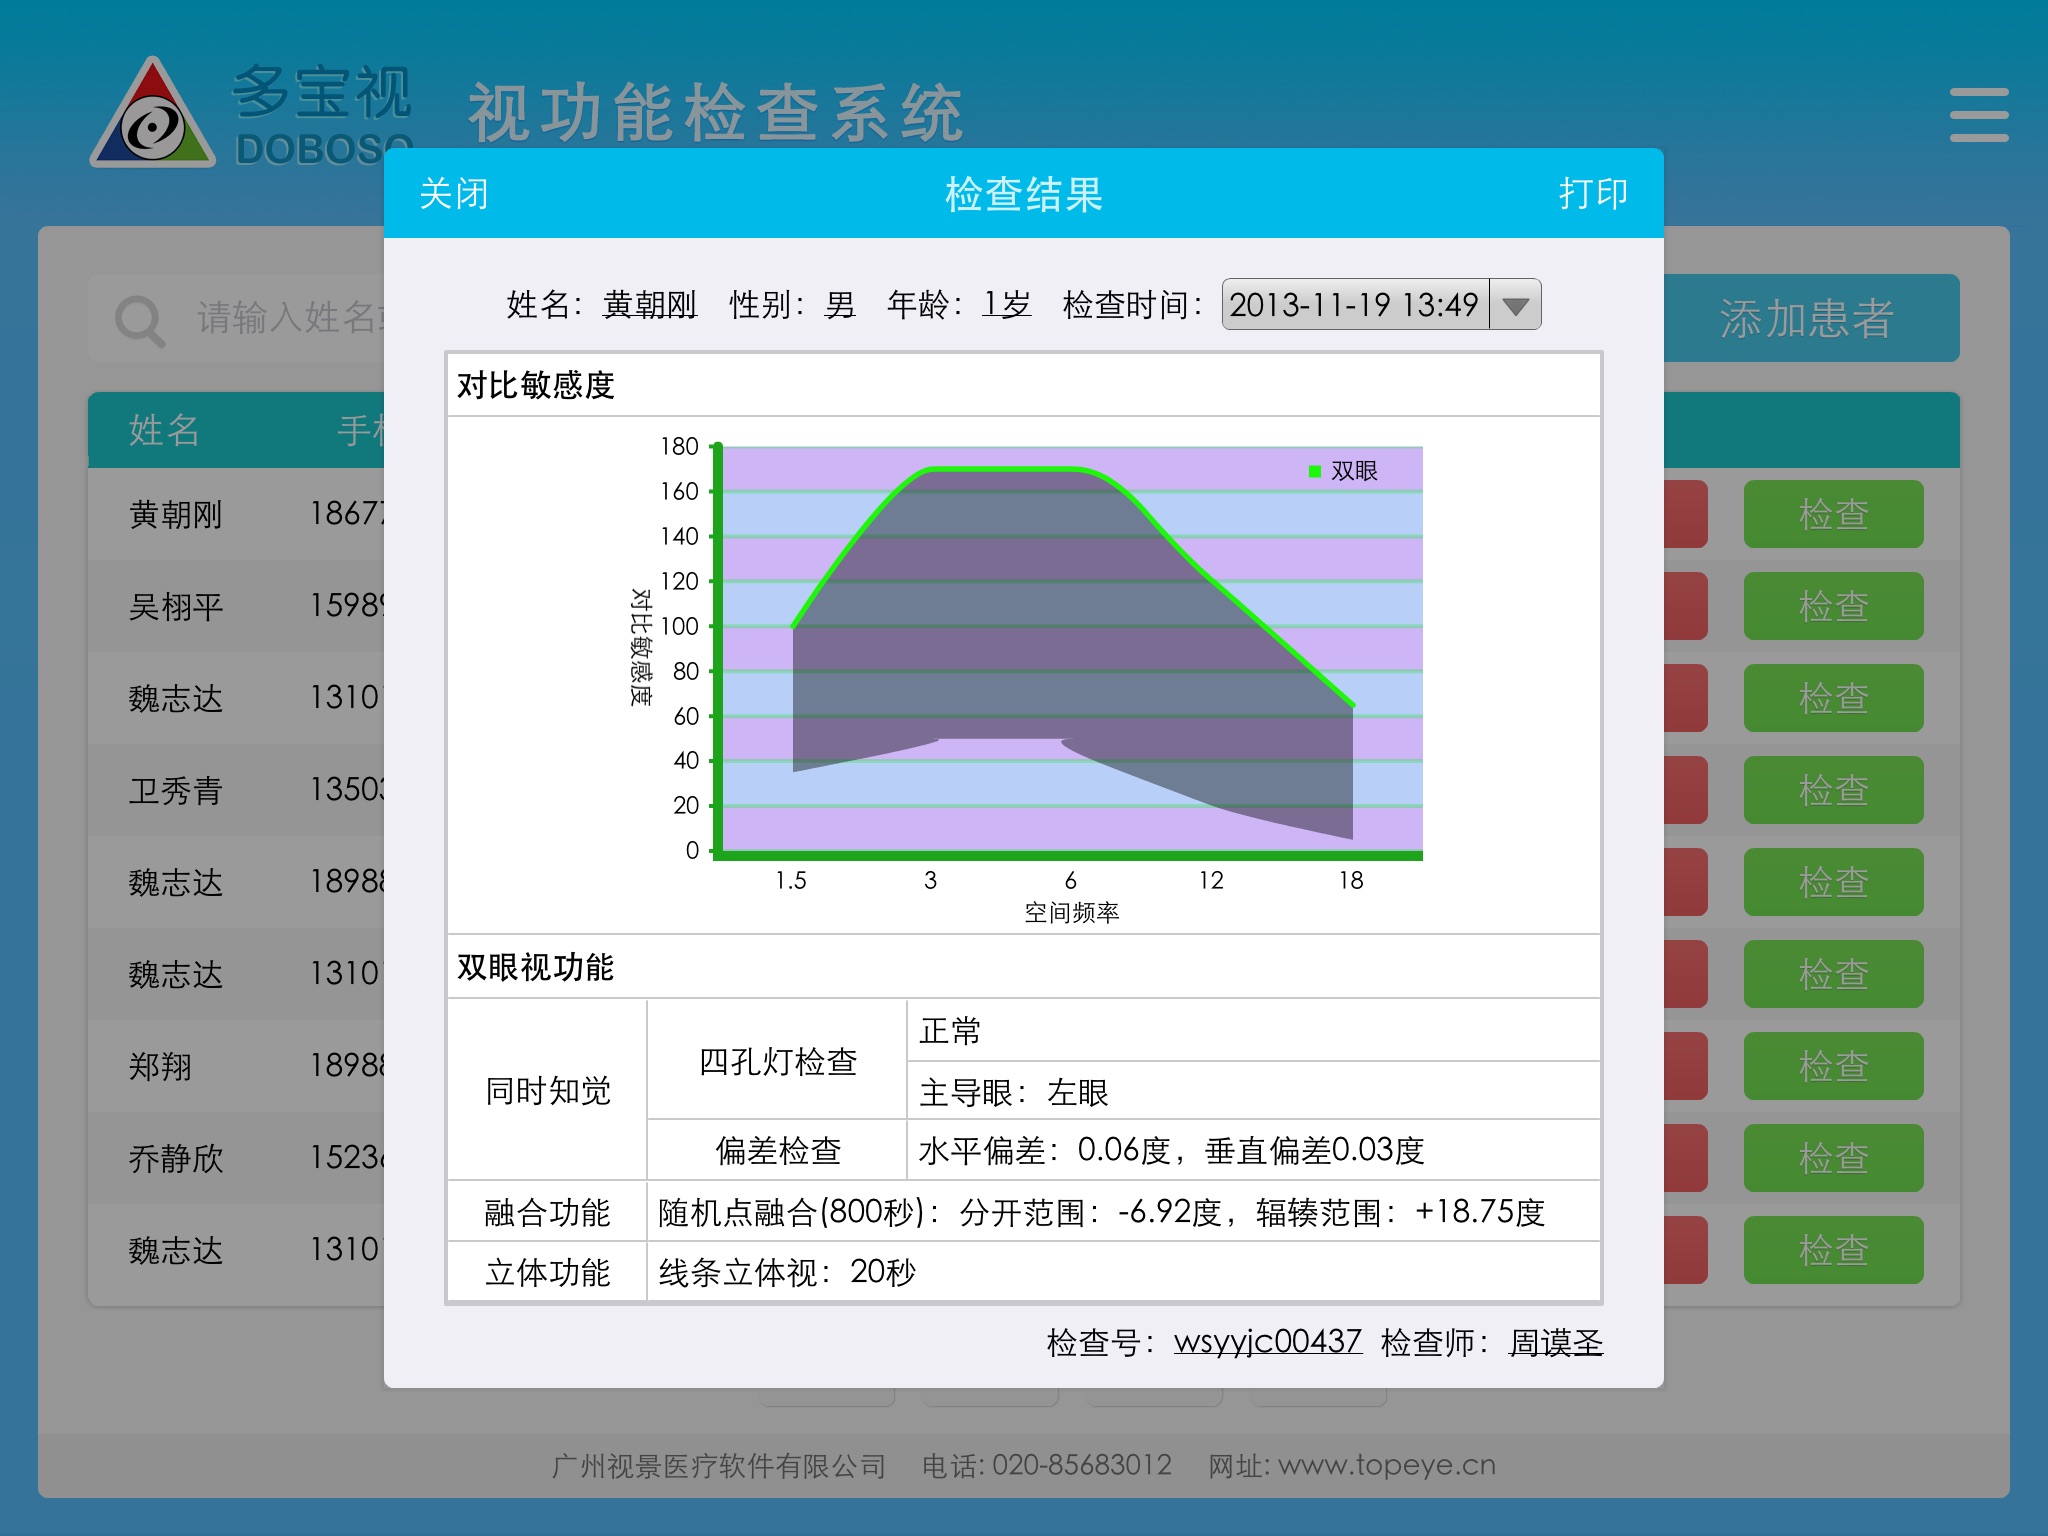This screenshot has width=2048, height=1536.
Task: Select patient name 黄朝刚 in list
Action: [175, 514]
